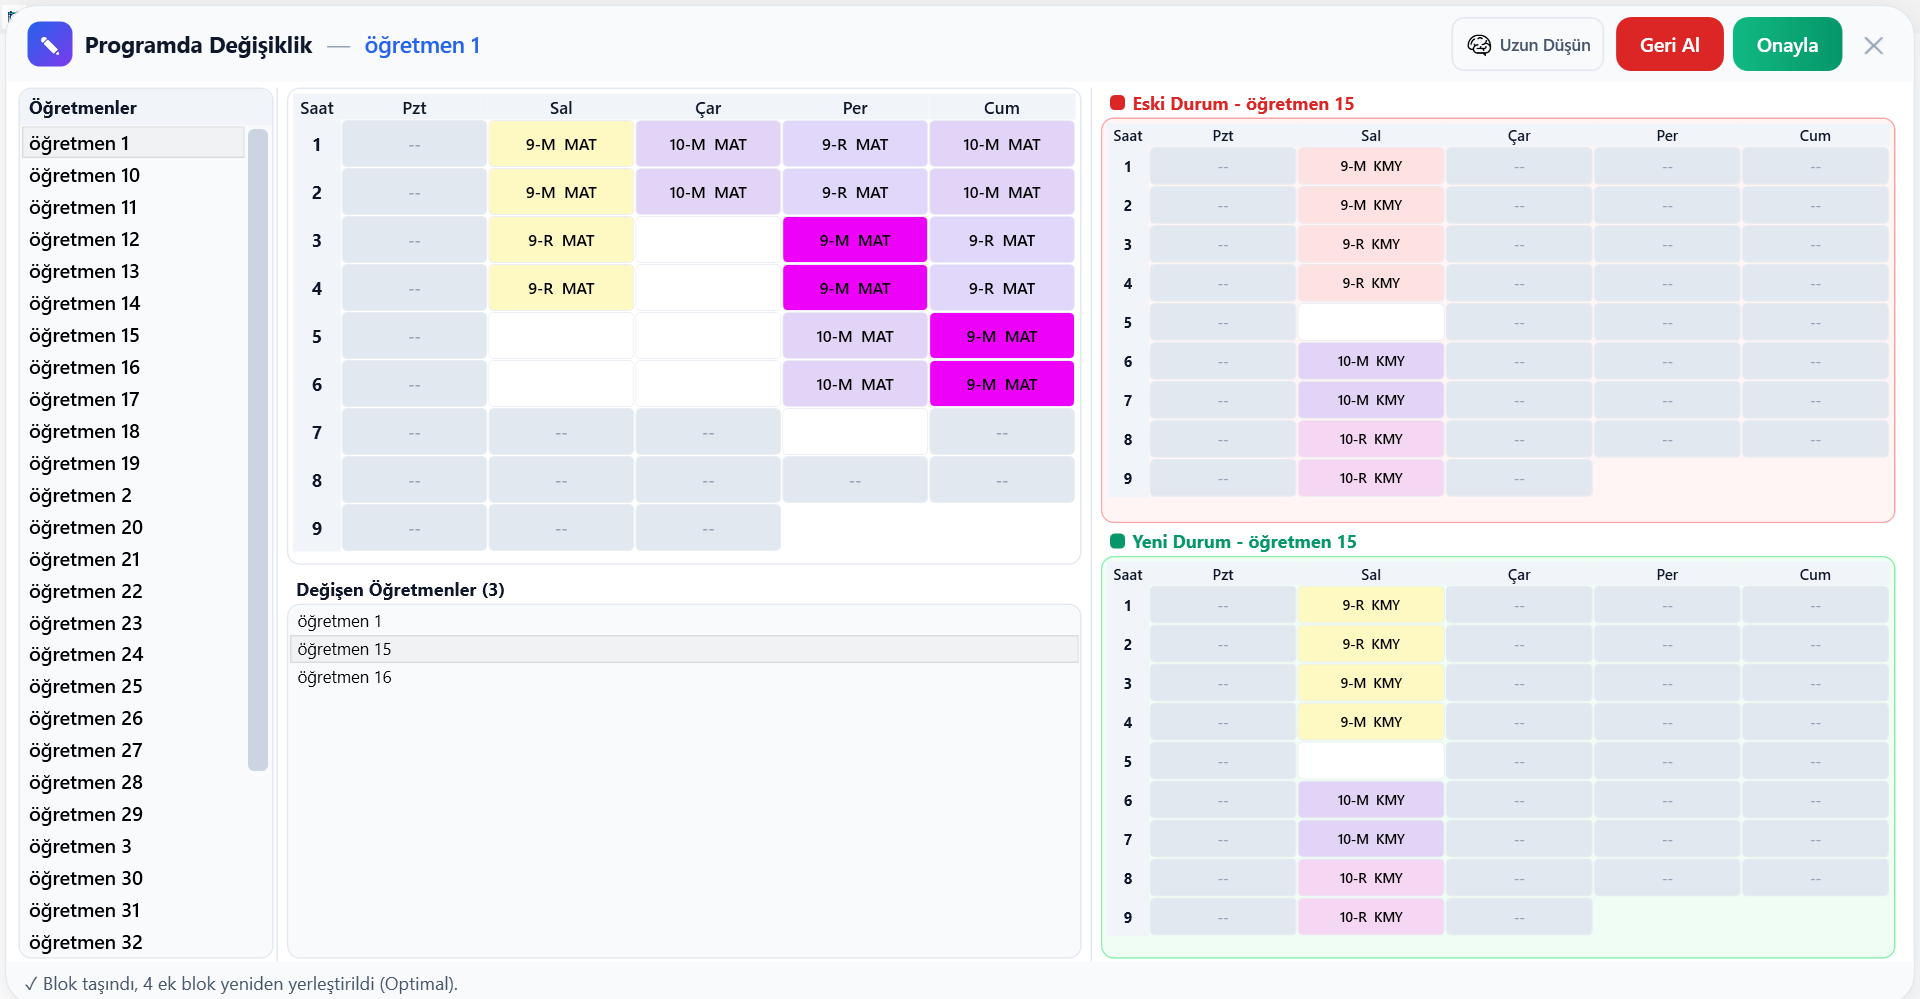Select öğretmen 16 in Değişen Öğretmenler list
1920x999 pixels.
click(x=345, y=677)
